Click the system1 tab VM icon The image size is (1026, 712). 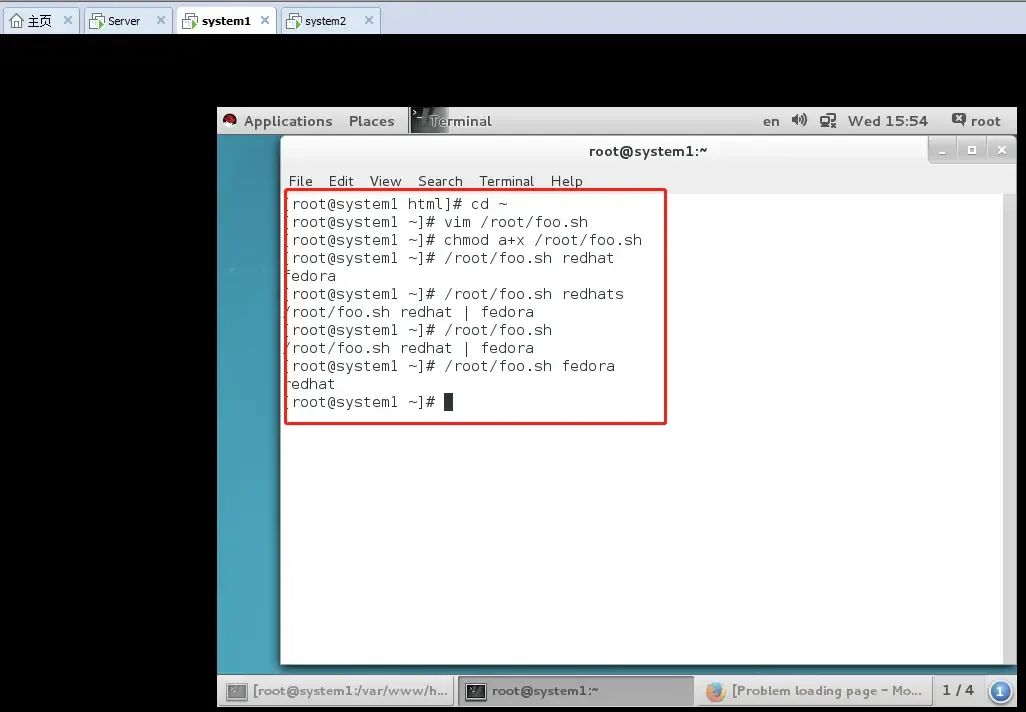[190, 21]
